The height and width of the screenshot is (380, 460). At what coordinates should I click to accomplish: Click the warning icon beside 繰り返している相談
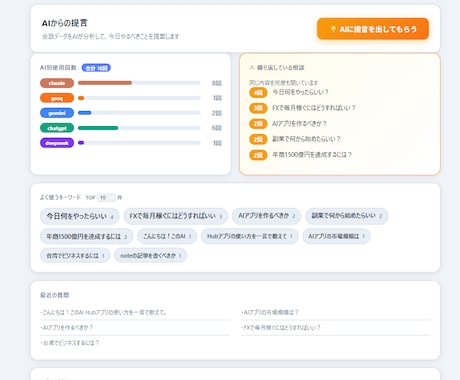point(252,68)
